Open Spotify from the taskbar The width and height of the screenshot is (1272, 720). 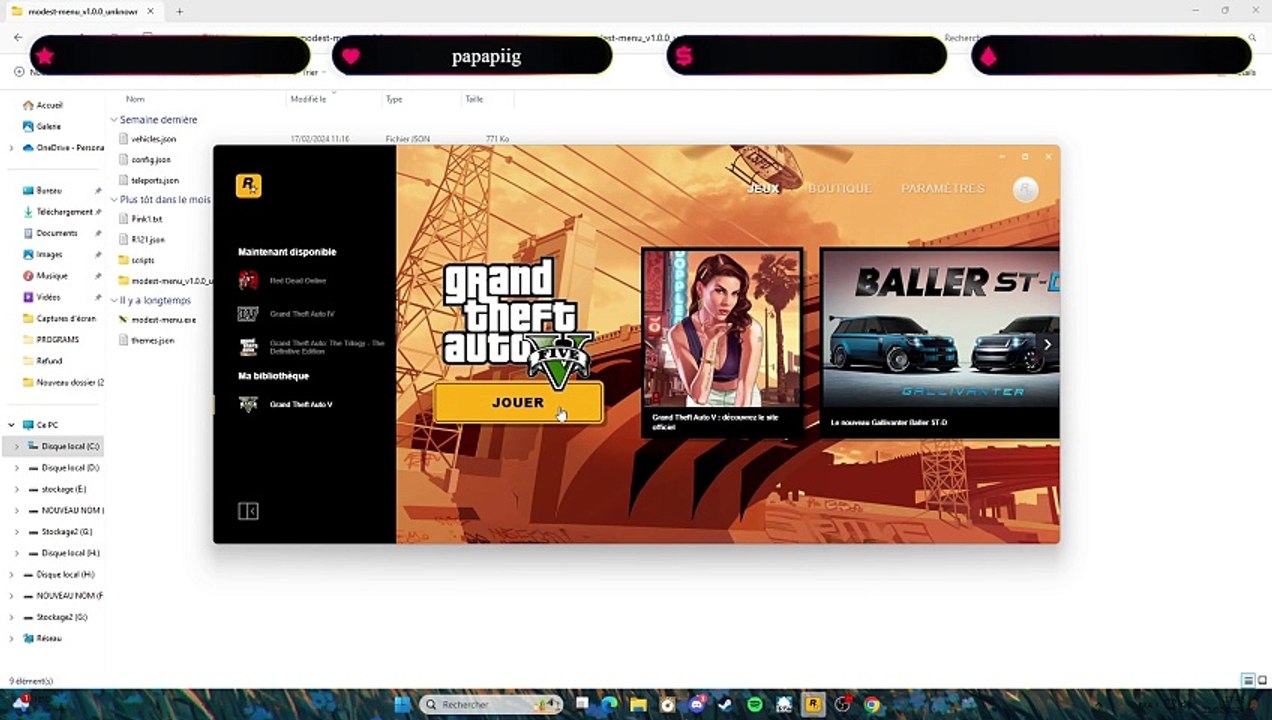tap(755, 704)
